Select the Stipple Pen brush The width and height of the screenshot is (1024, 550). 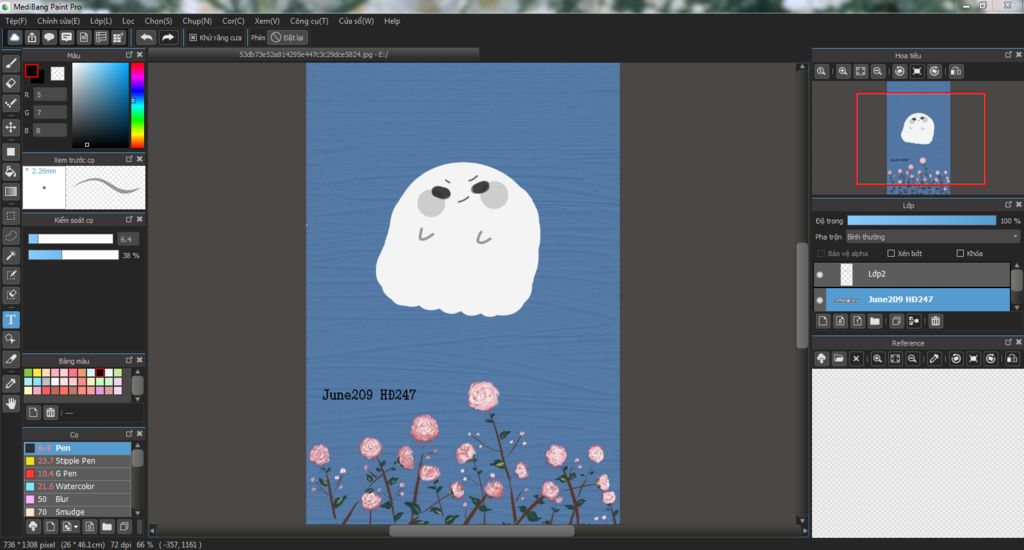77,461
